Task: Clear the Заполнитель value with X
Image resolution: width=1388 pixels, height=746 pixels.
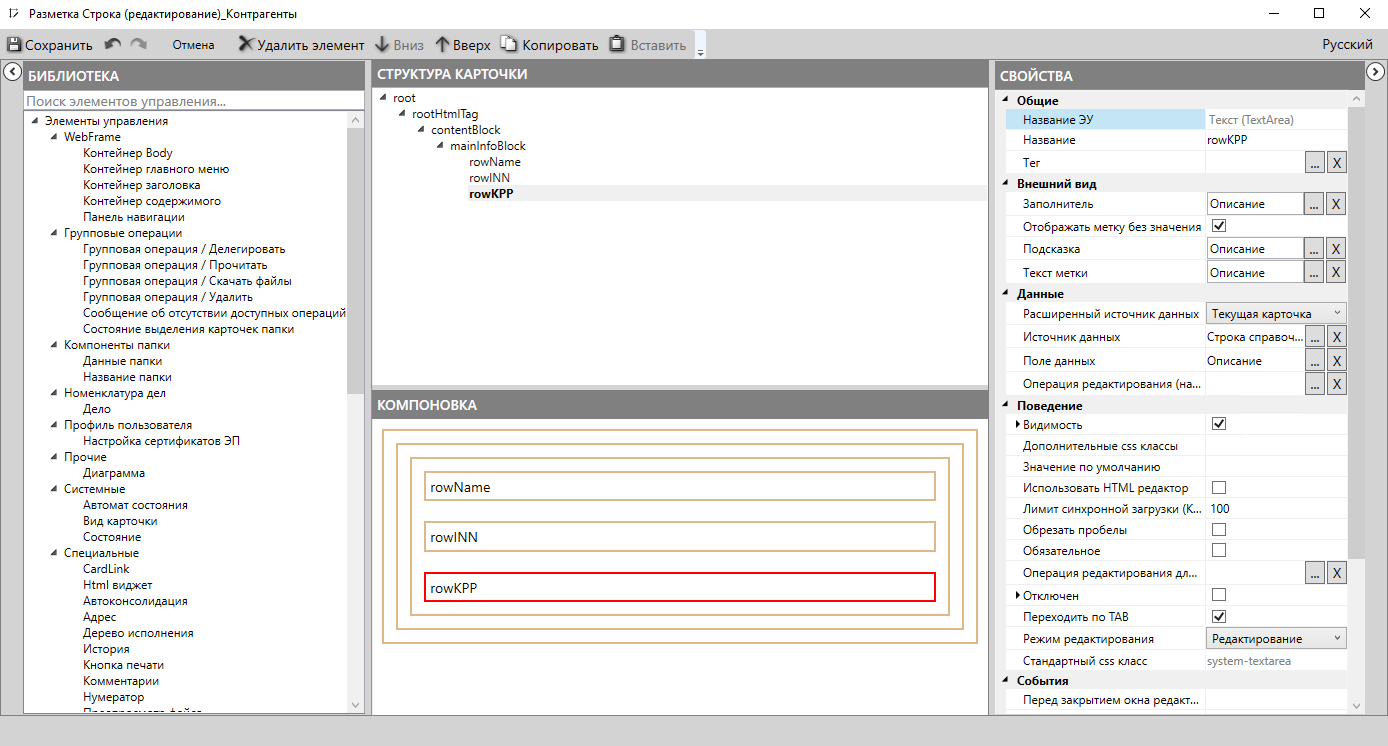Action: (x=1336, y=204)
